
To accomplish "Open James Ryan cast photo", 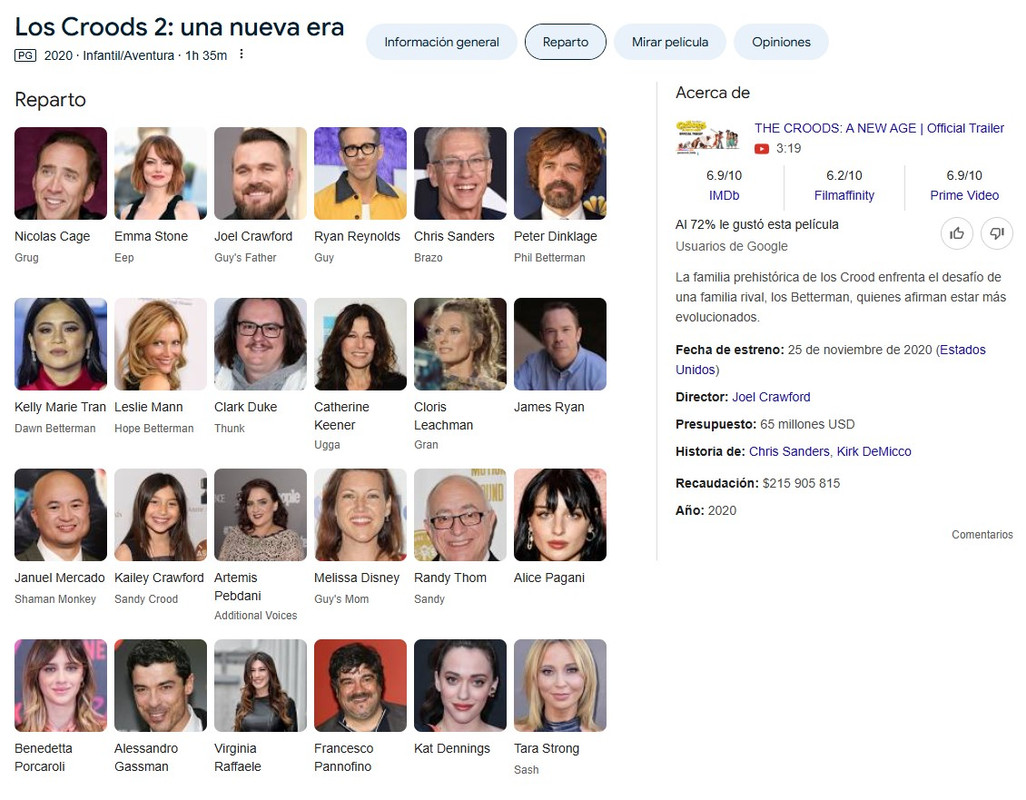I will (560, 344).
